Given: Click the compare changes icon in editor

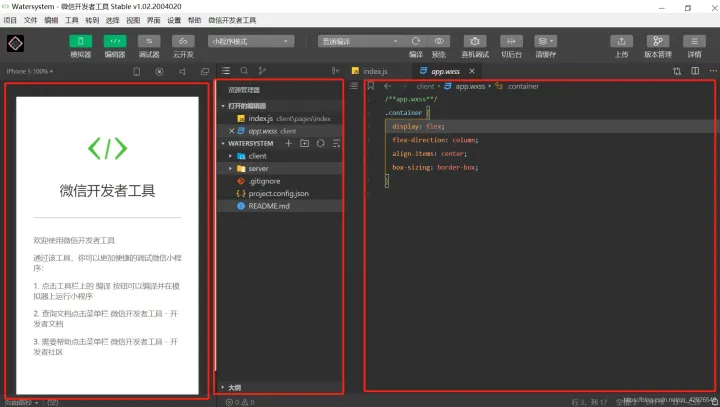Looking at the screenshot, I should pos(677,71).
